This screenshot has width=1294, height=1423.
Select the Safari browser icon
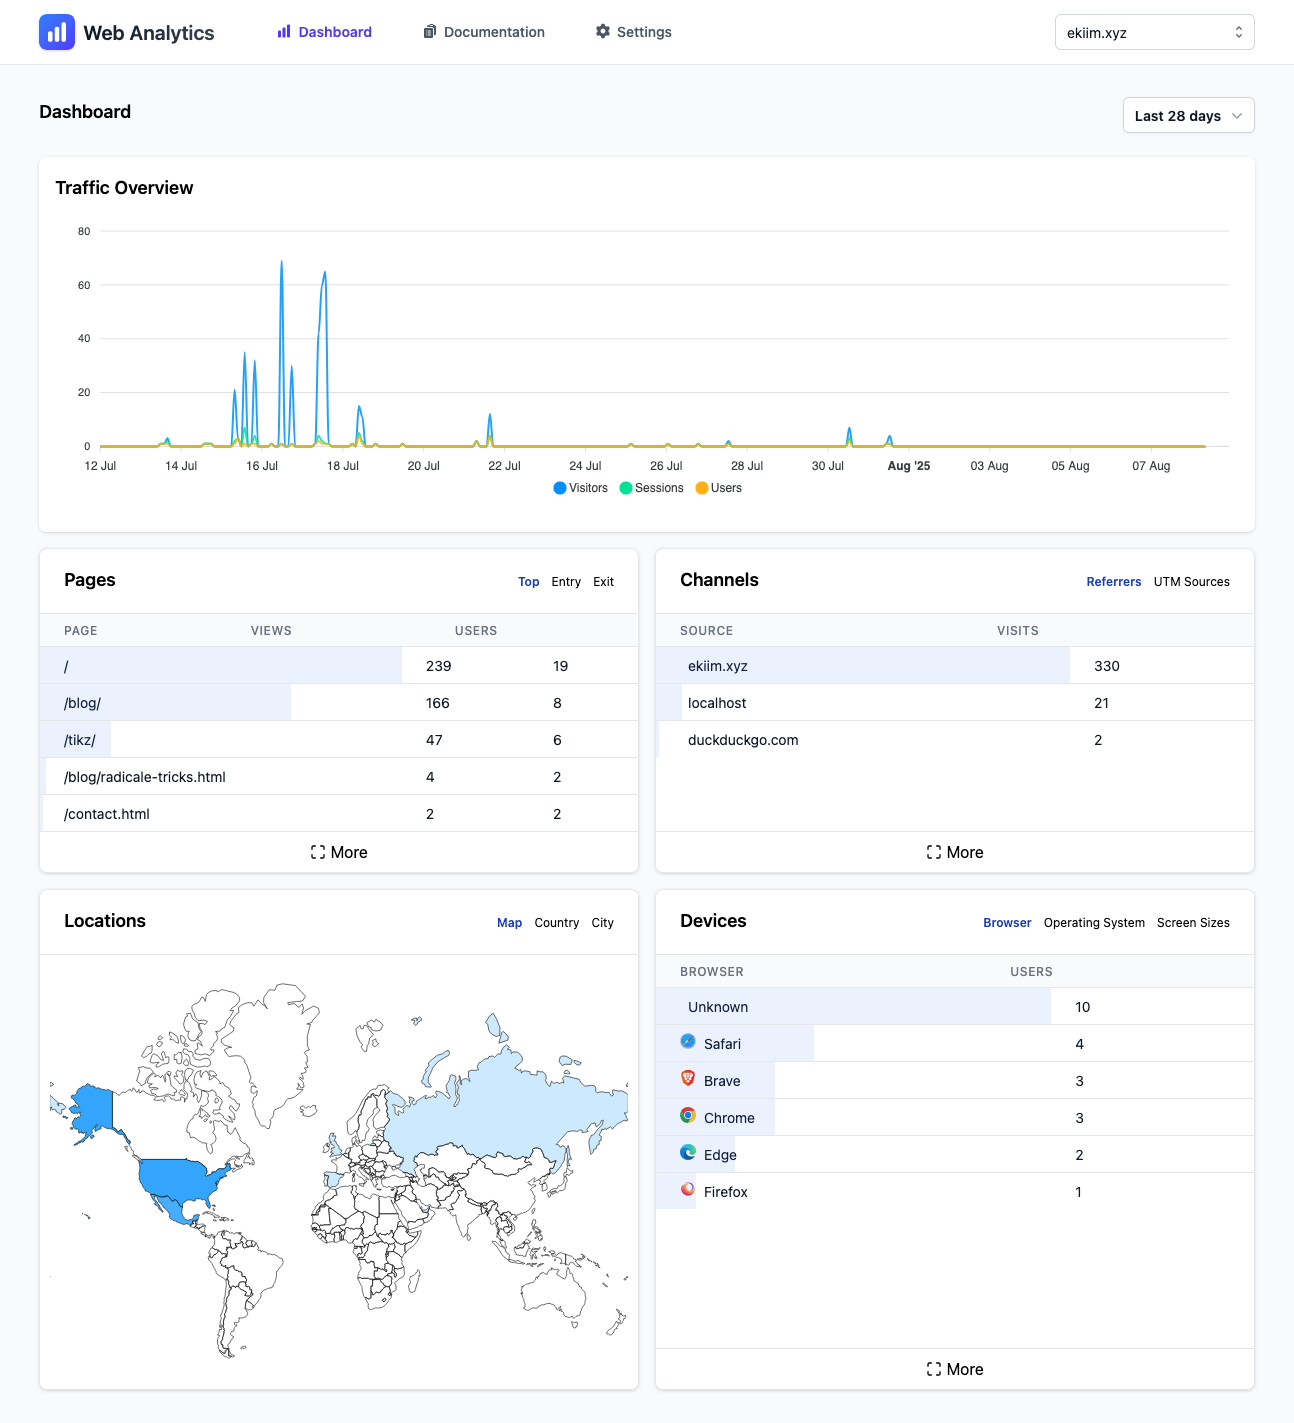(x=688, y=1043)
